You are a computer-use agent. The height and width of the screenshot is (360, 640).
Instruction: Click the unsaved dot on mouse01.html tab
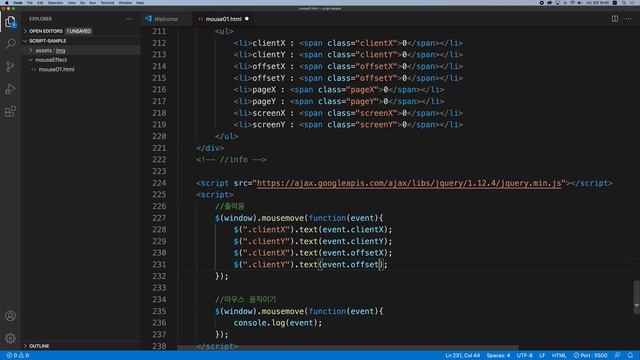(x=247, y=19)
